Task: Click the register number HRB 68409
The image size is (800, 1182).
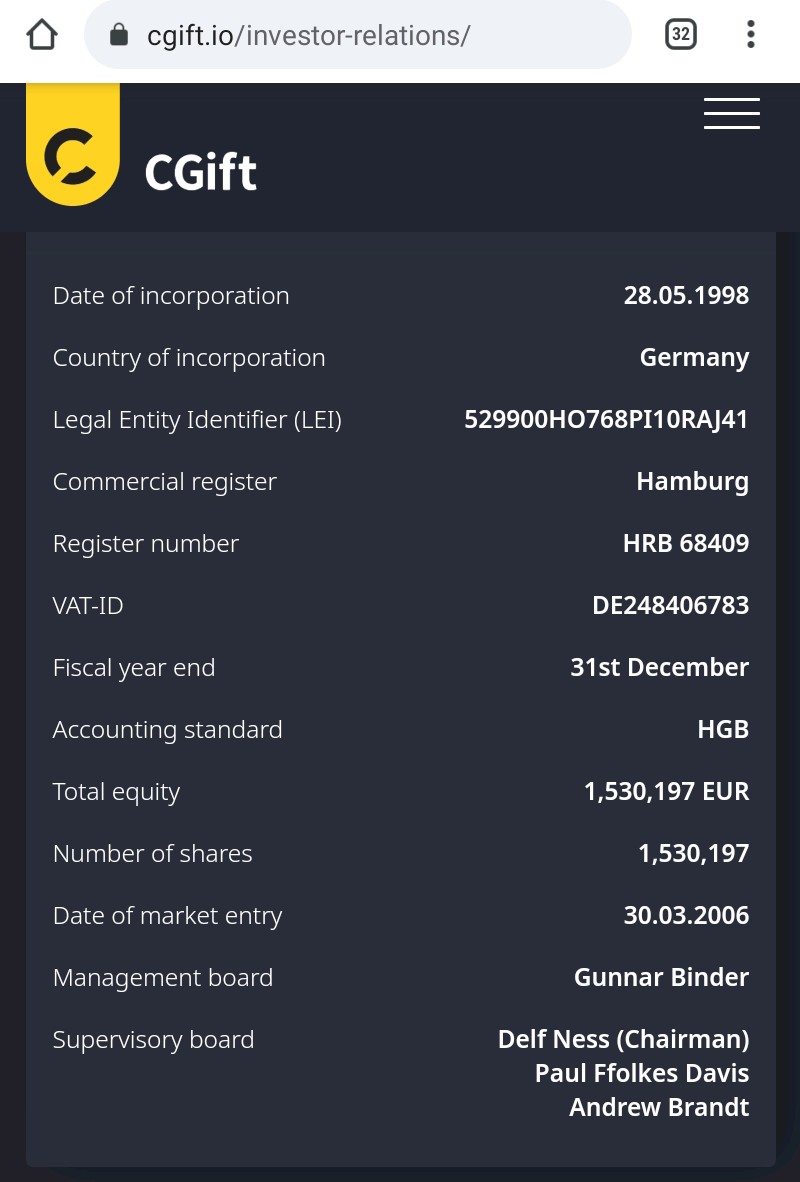Action: pos(685,543)
